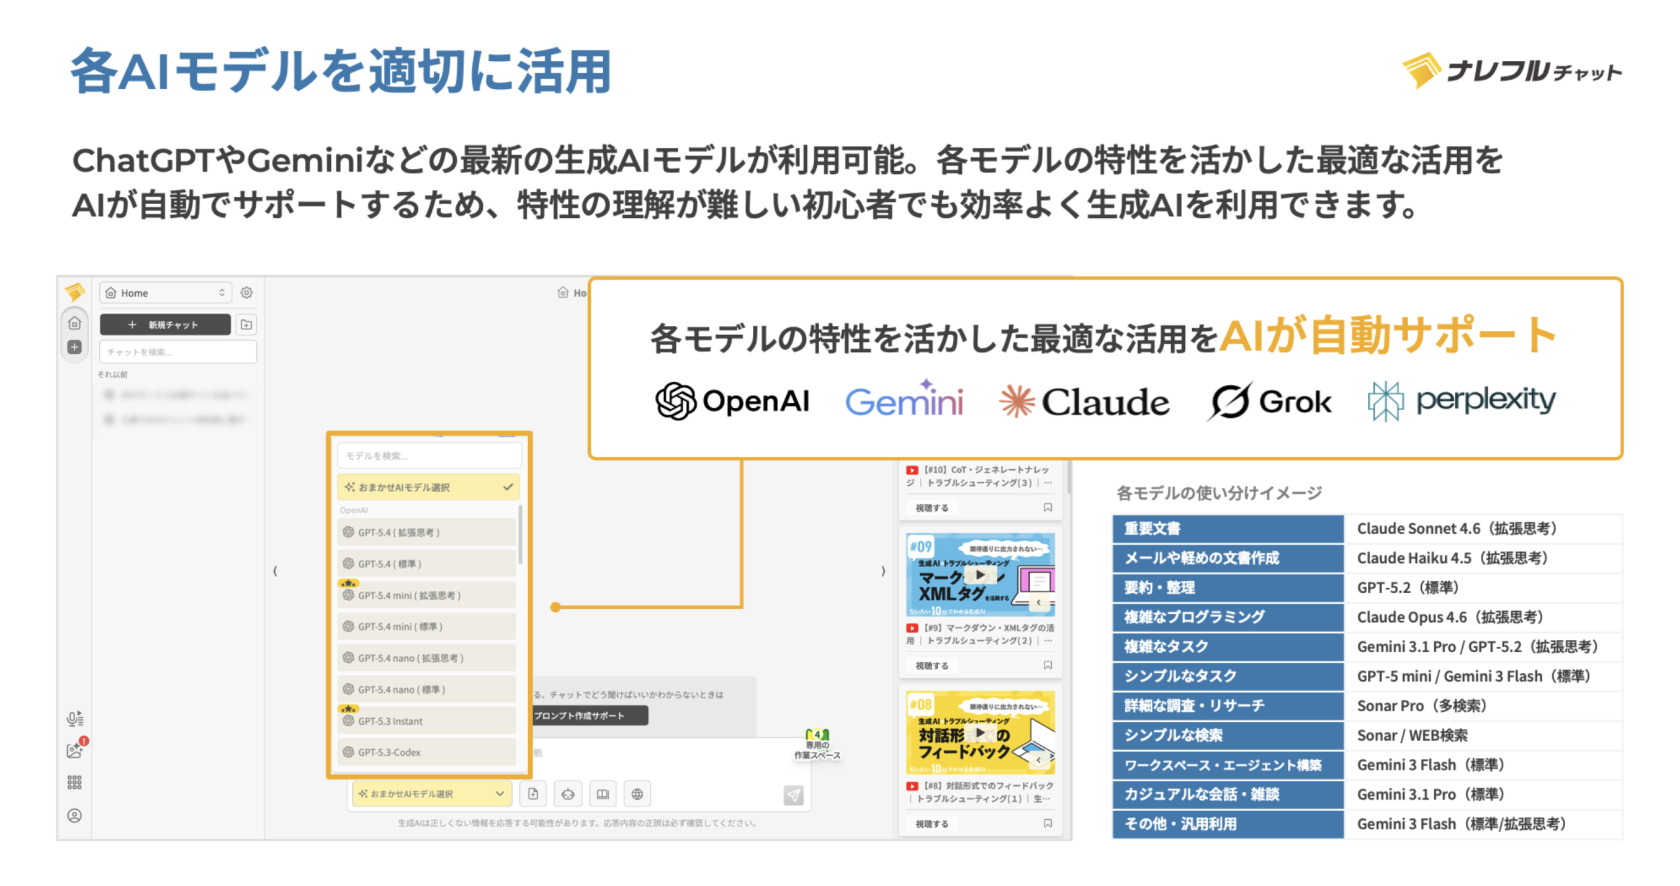Toggle the globe web search icon

coord(637,794)
